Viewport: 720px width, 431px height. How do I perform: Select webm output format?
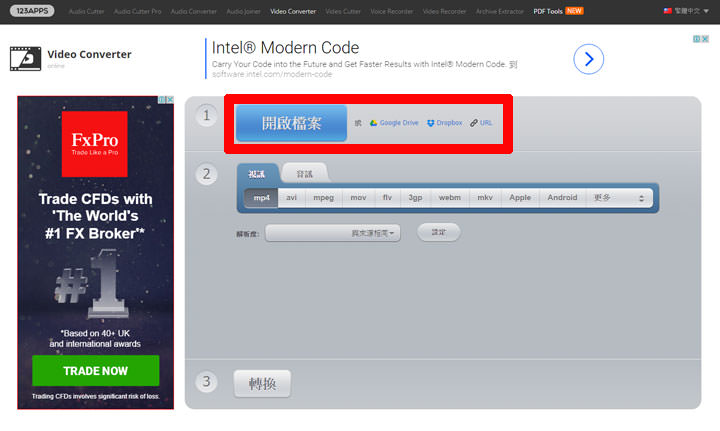click(450, 198)
